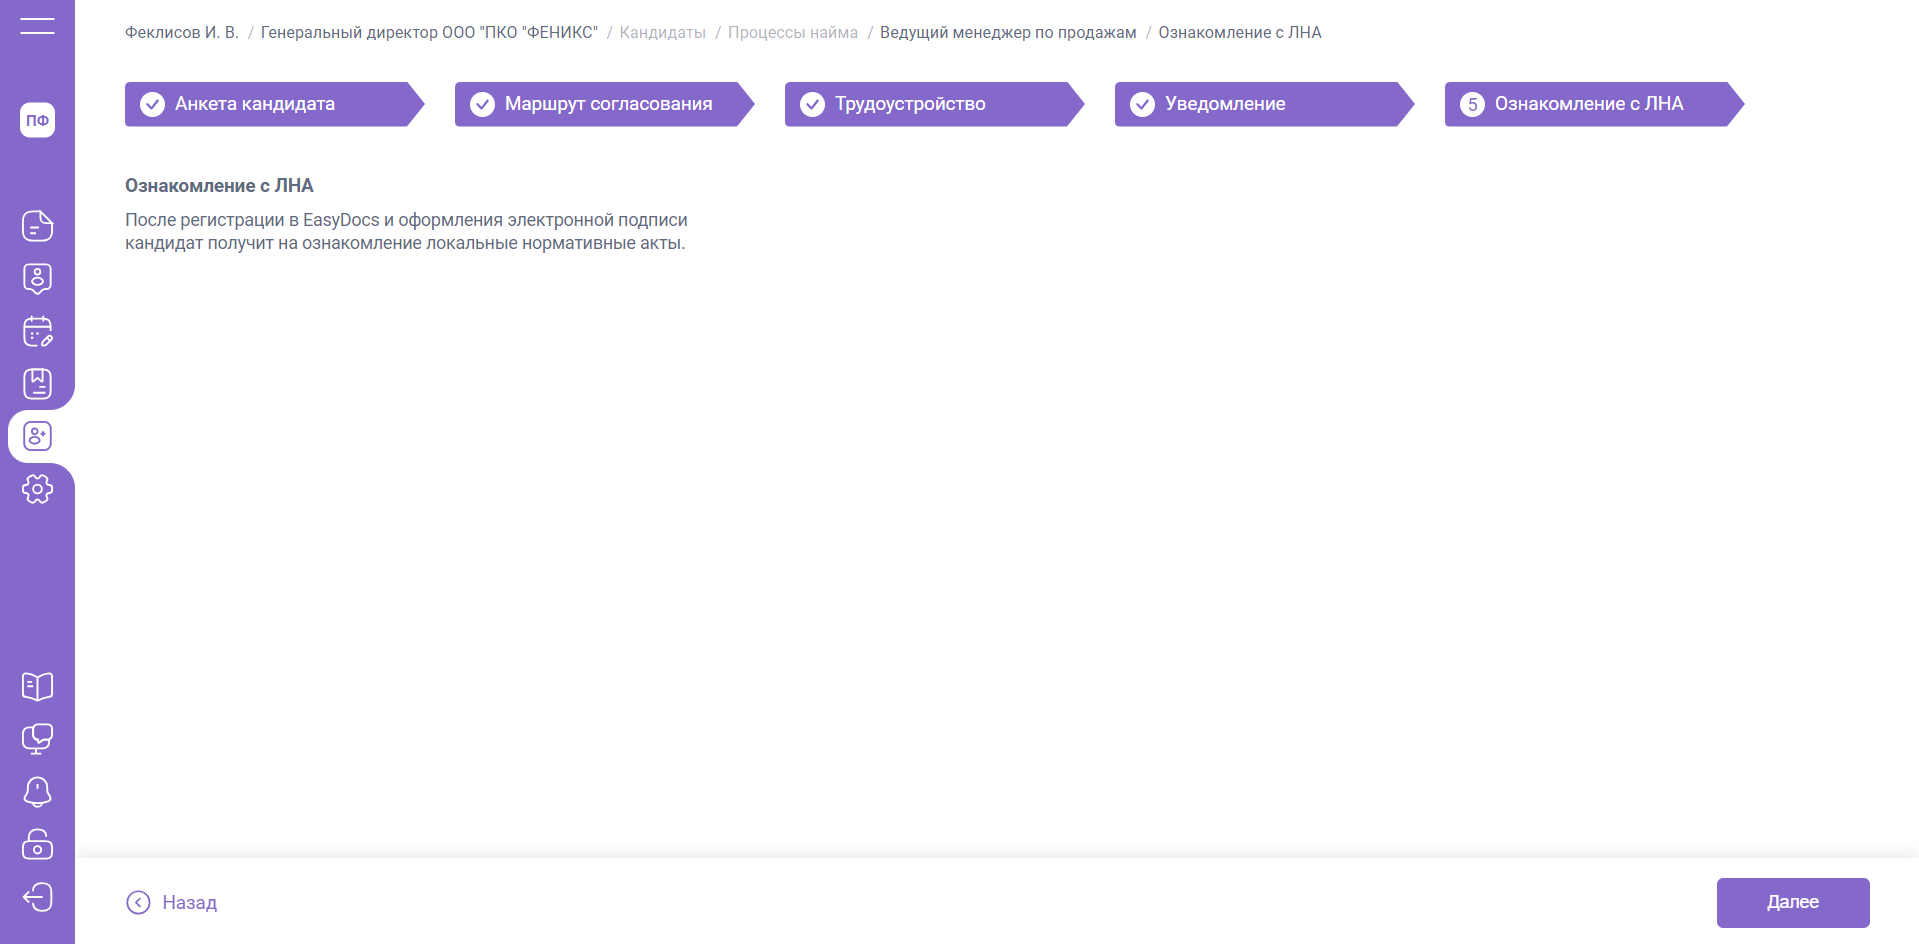This screenshot has width=1919, height=944.
Task: Click the padlock icon in sidebar
Action: pos(37,844)
